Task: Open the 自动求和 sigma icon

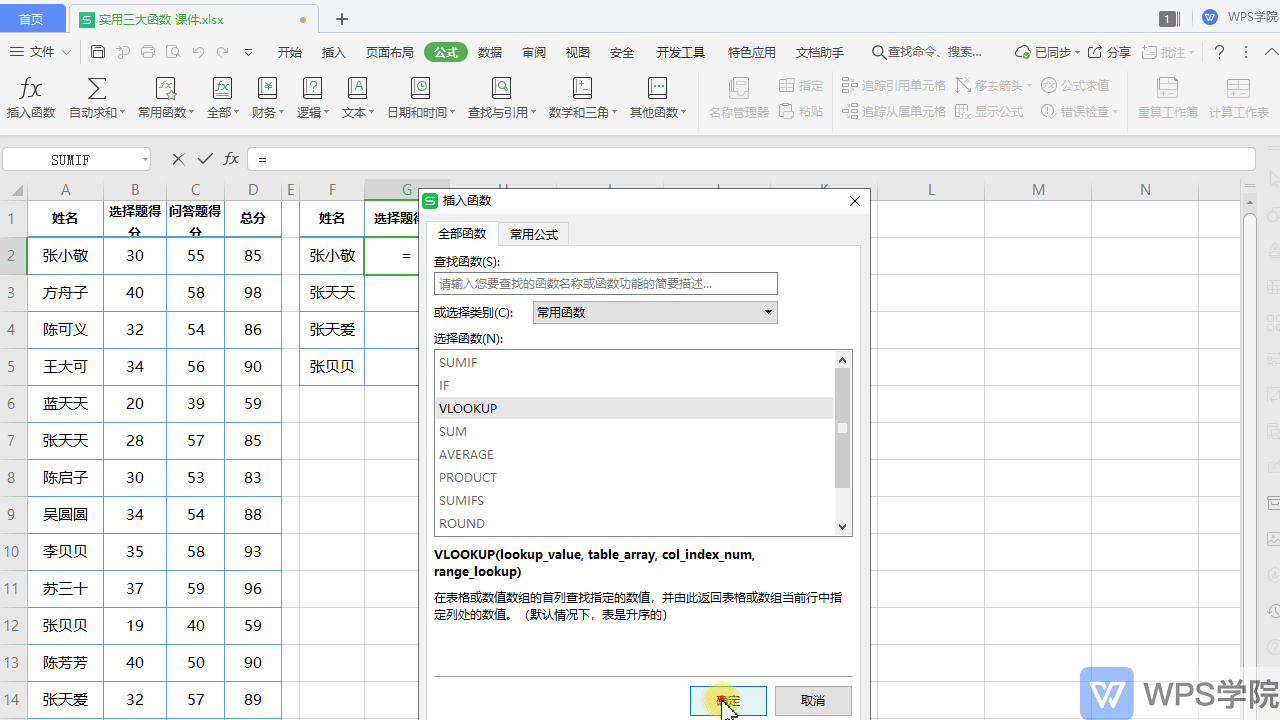Action: click(97, 89)
